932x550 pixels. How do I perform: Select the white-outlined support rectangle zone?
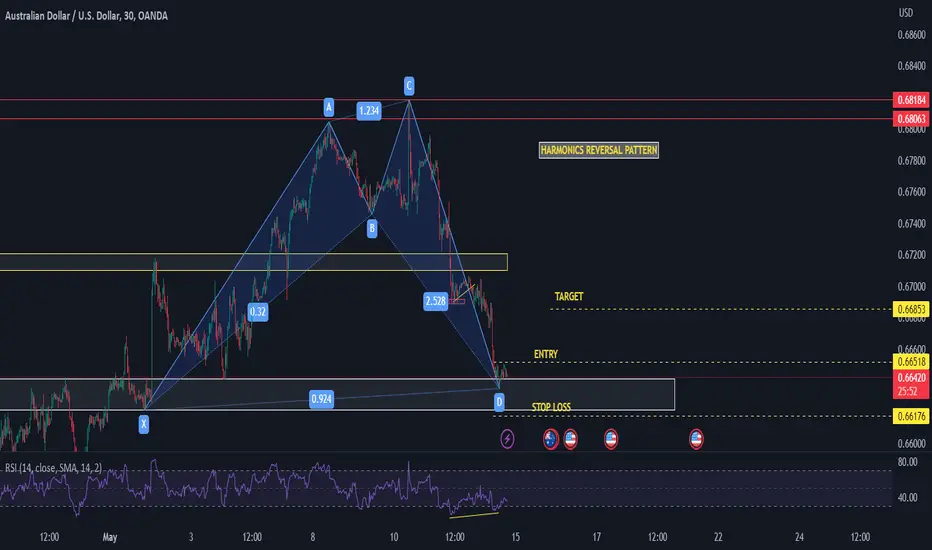point(337,394)
